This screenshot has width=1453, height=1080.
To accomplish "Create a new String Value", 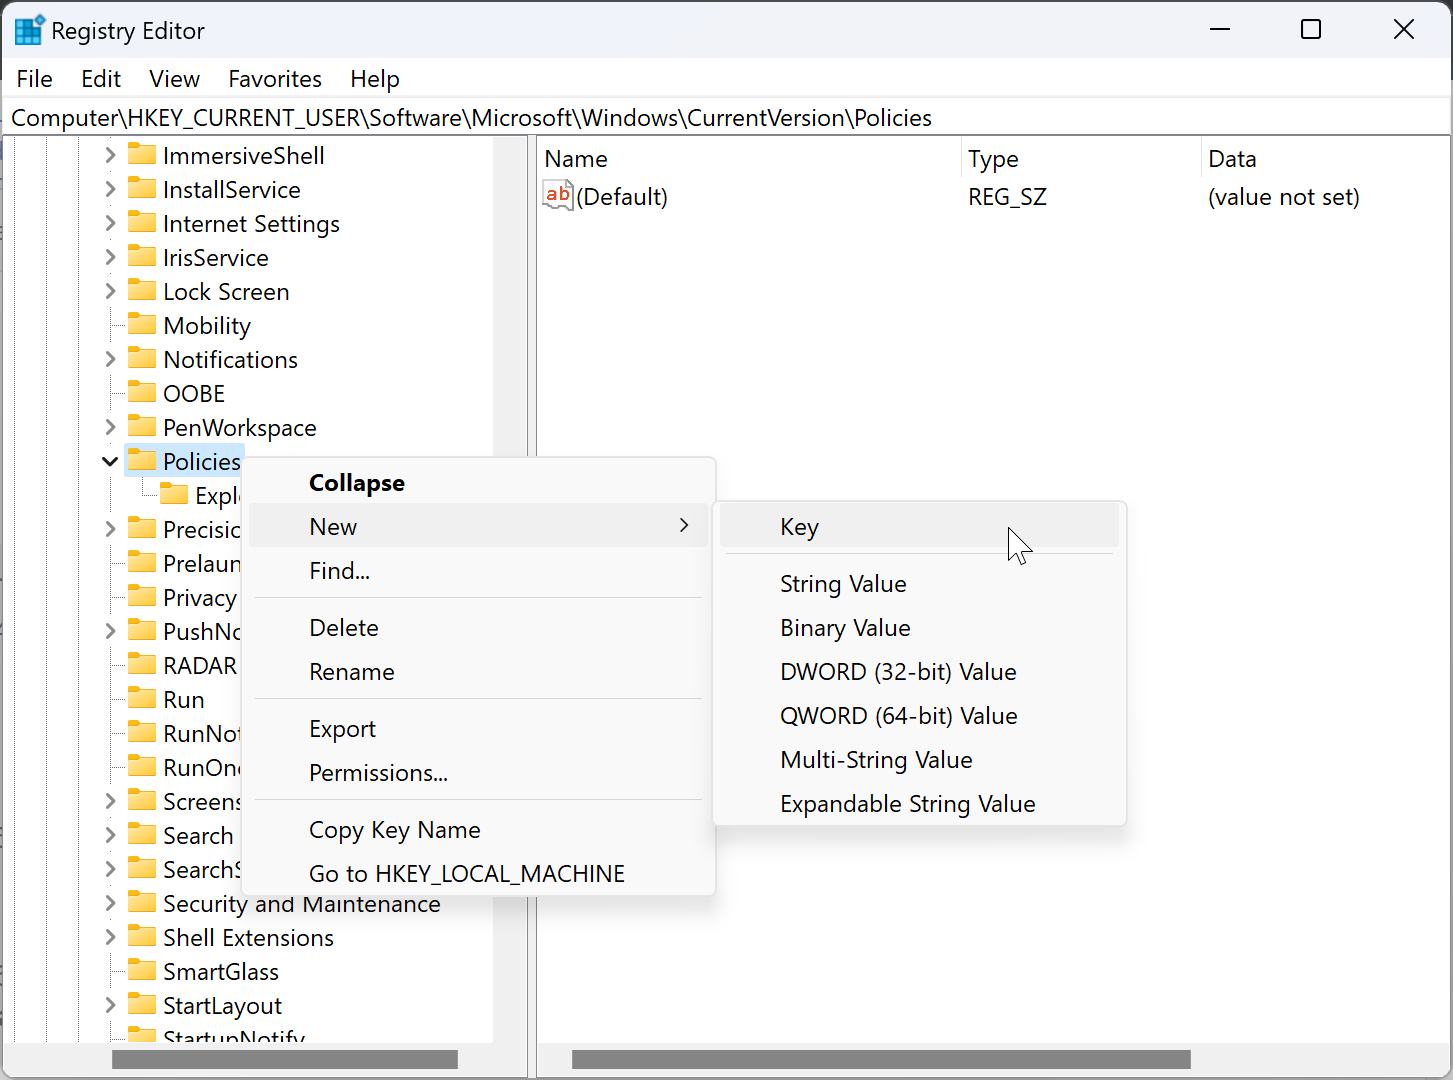I will 919,583.
